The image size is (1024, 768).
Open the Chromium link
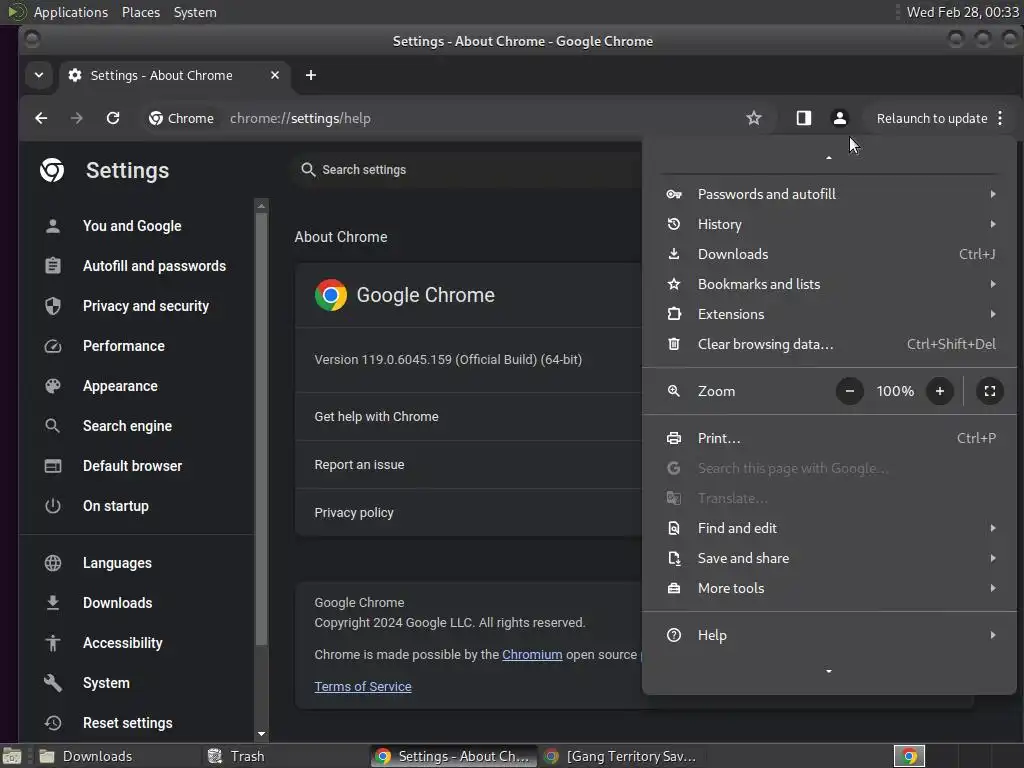point(532,654)
